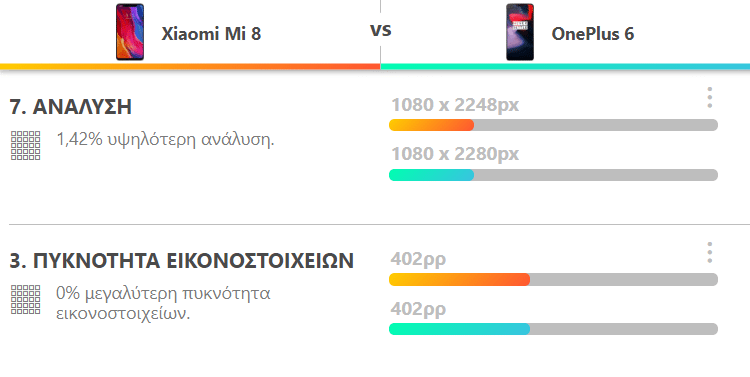Select the 3. ΠΥΚΝΟΤΗΤΑ ΕΙΚΟΝΟΣΤΟΙΧΕΙΩΝ heading
The width and height of the screenshot is (750, 377).
tap(182, 261)
